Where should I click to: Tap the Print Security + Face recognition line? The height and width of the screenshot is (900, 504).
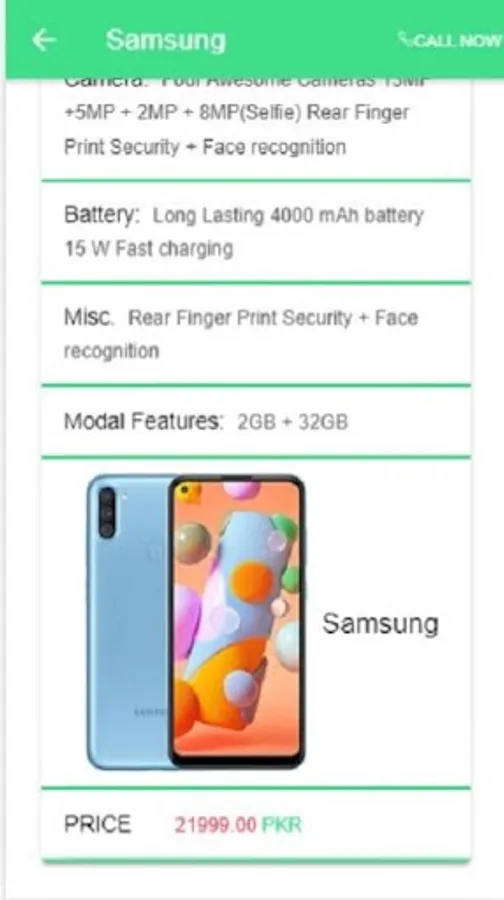tap(205, 147)
